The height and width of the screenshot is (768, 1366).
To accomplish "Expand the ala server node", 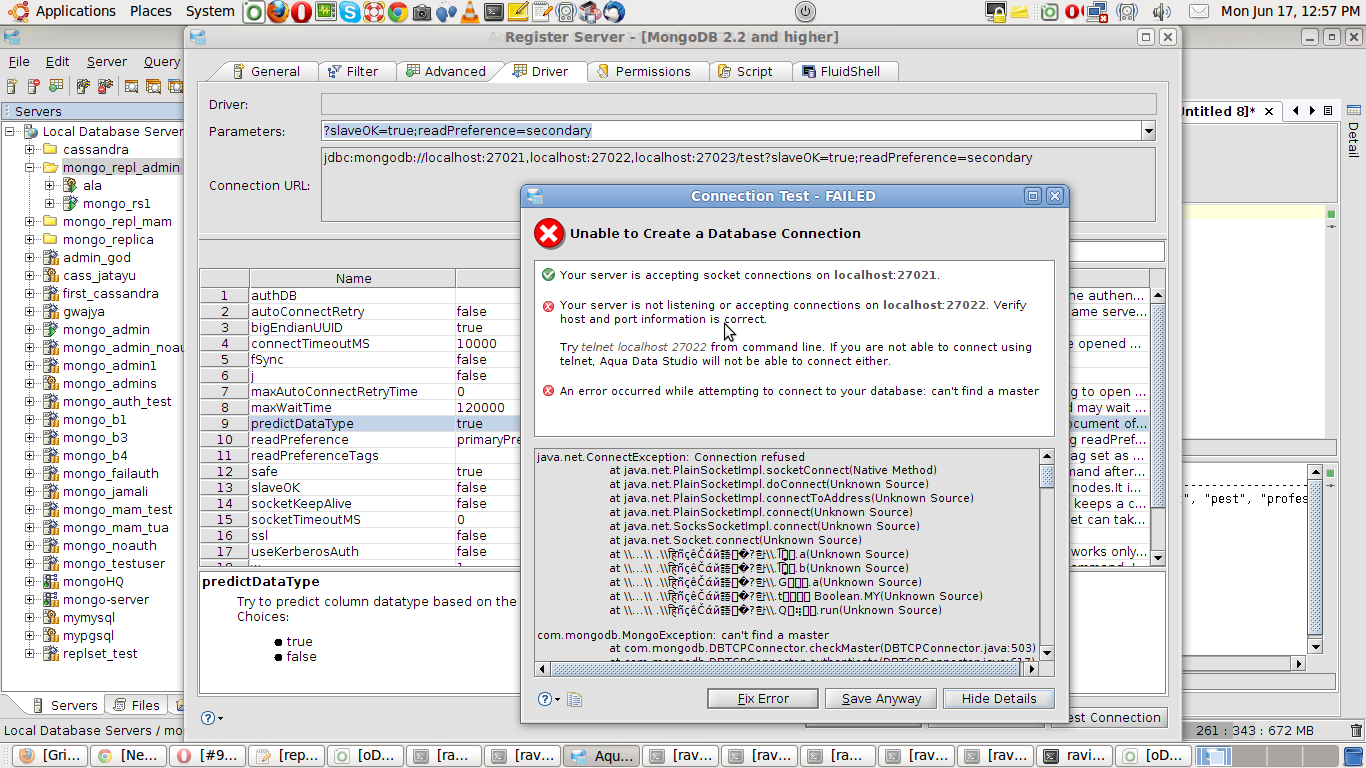I will click(50, 186).
